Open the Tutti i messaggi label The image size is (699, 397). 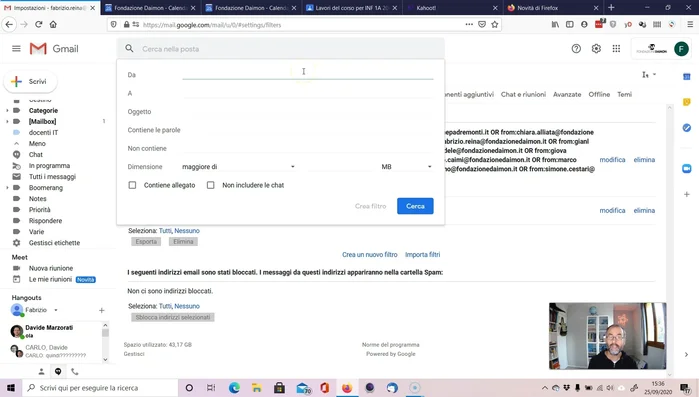pos(52,176)
